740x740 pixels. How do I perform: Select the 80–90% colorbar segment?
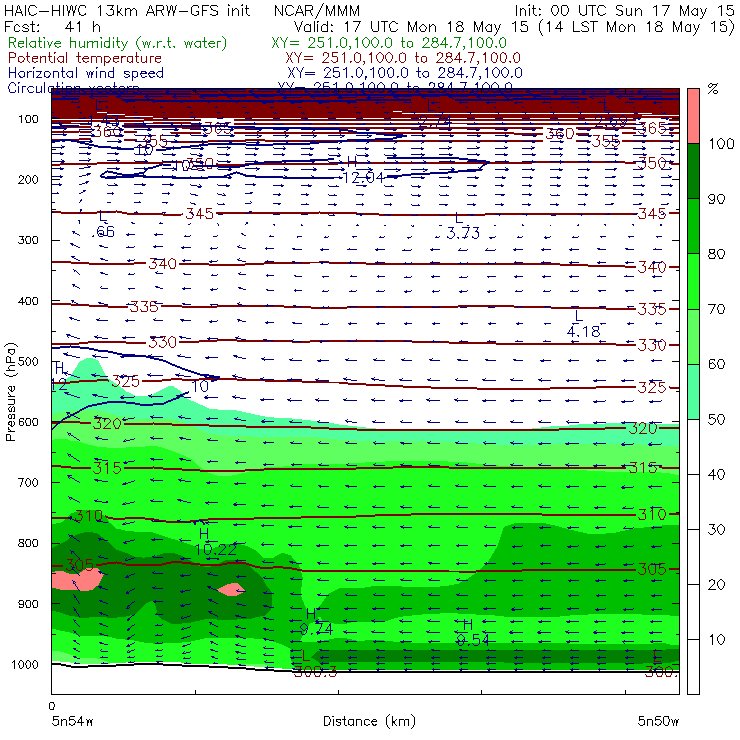click(693, 226)
